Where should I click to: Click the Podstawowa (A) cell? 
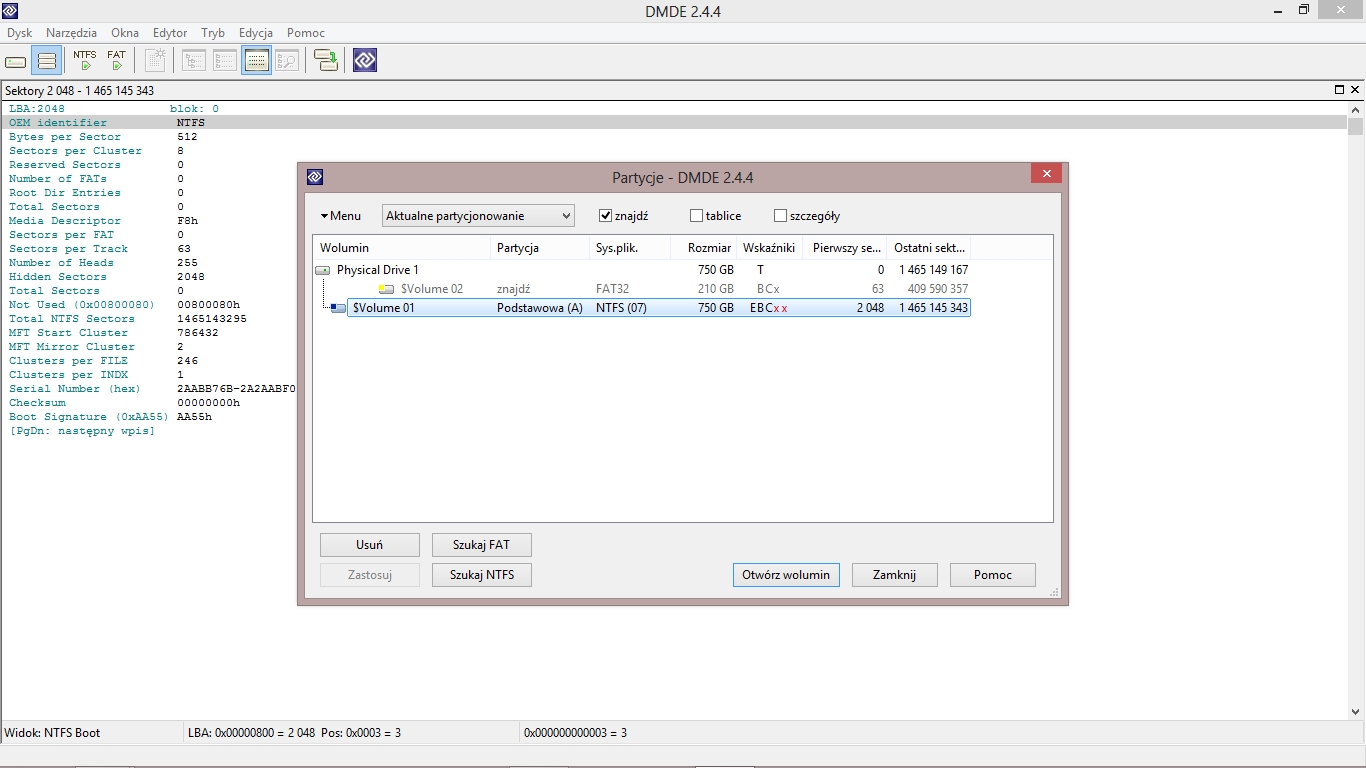(x=540, y=308)
